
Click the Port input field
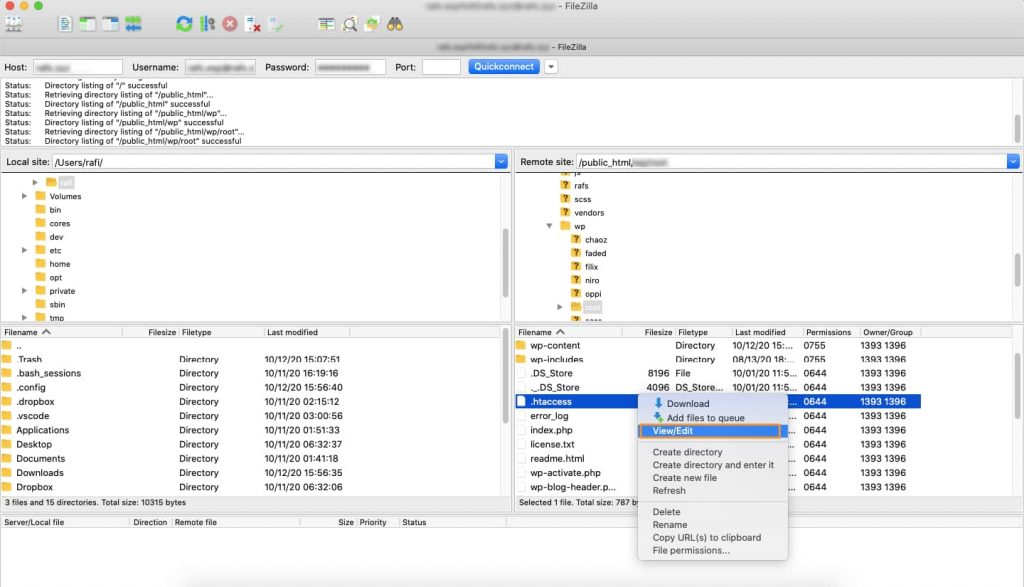coord(441,67)
